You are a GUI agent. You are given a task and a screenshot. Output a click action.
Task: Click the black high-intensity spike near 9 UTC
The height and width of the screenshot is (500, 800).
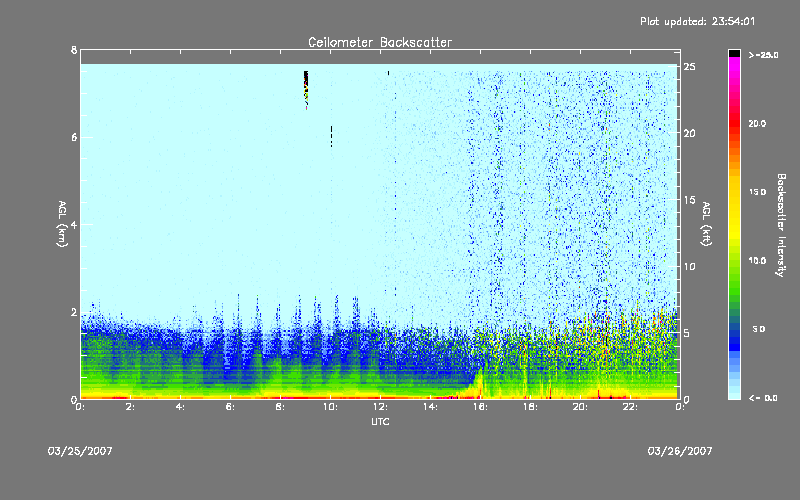tap(306, 89)
